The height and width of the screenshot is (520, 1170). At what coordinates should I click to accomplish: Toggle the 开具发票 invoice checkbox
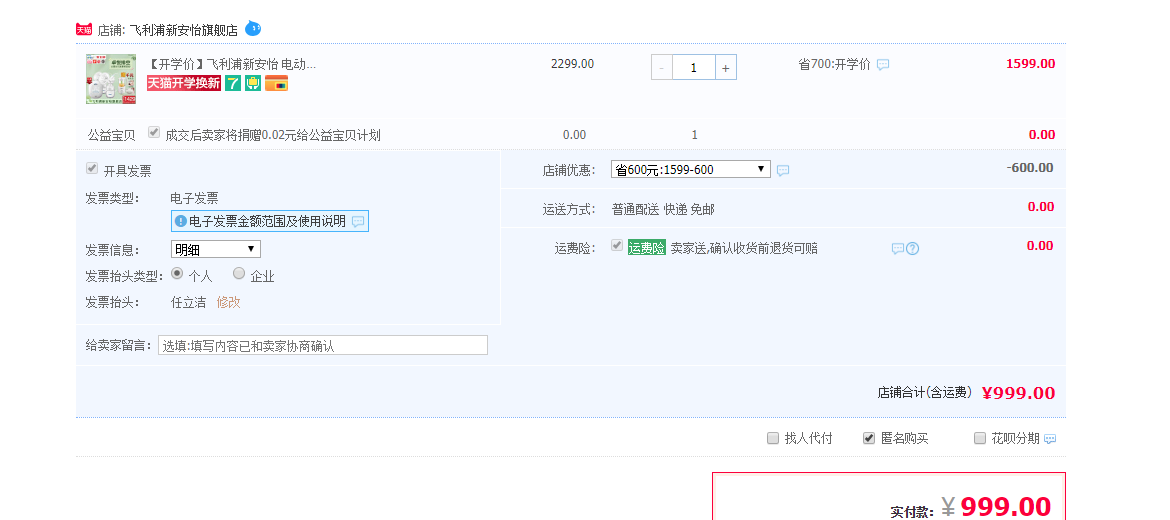pos(92,168)
